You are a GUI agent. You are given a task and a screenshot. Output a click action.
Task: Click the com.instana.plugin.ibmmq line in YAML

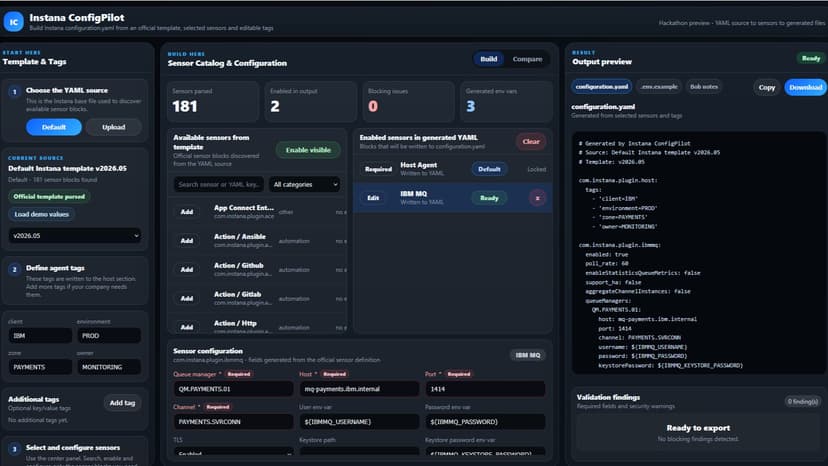point(619,245)
